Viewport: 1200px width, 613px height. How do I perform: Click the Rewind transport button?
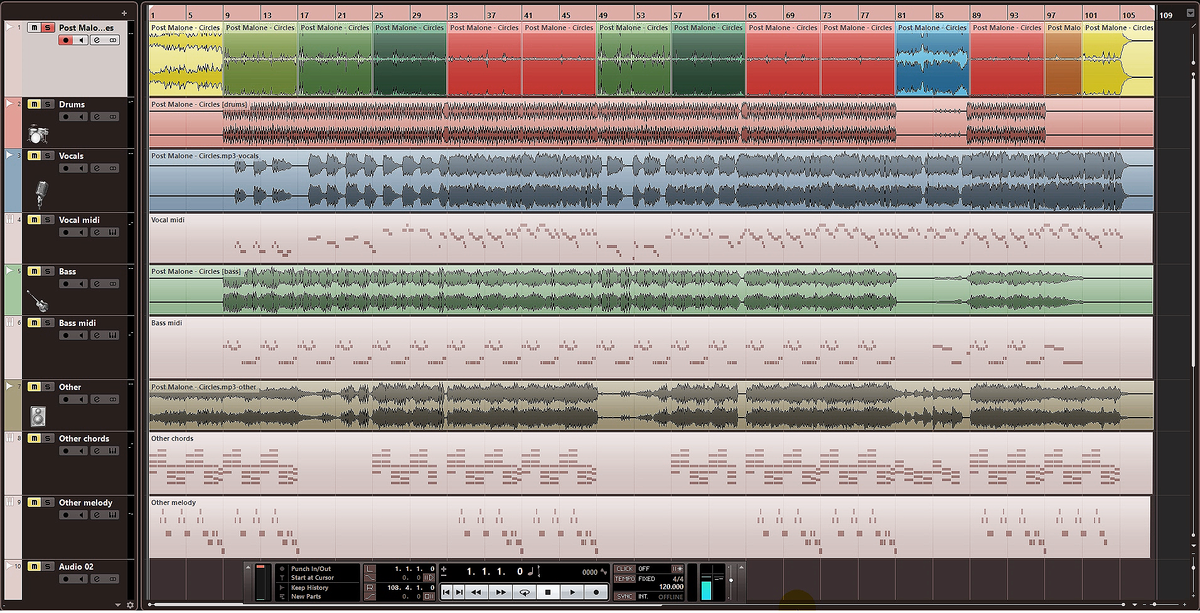pyautogui.click(x=476, y=592)
